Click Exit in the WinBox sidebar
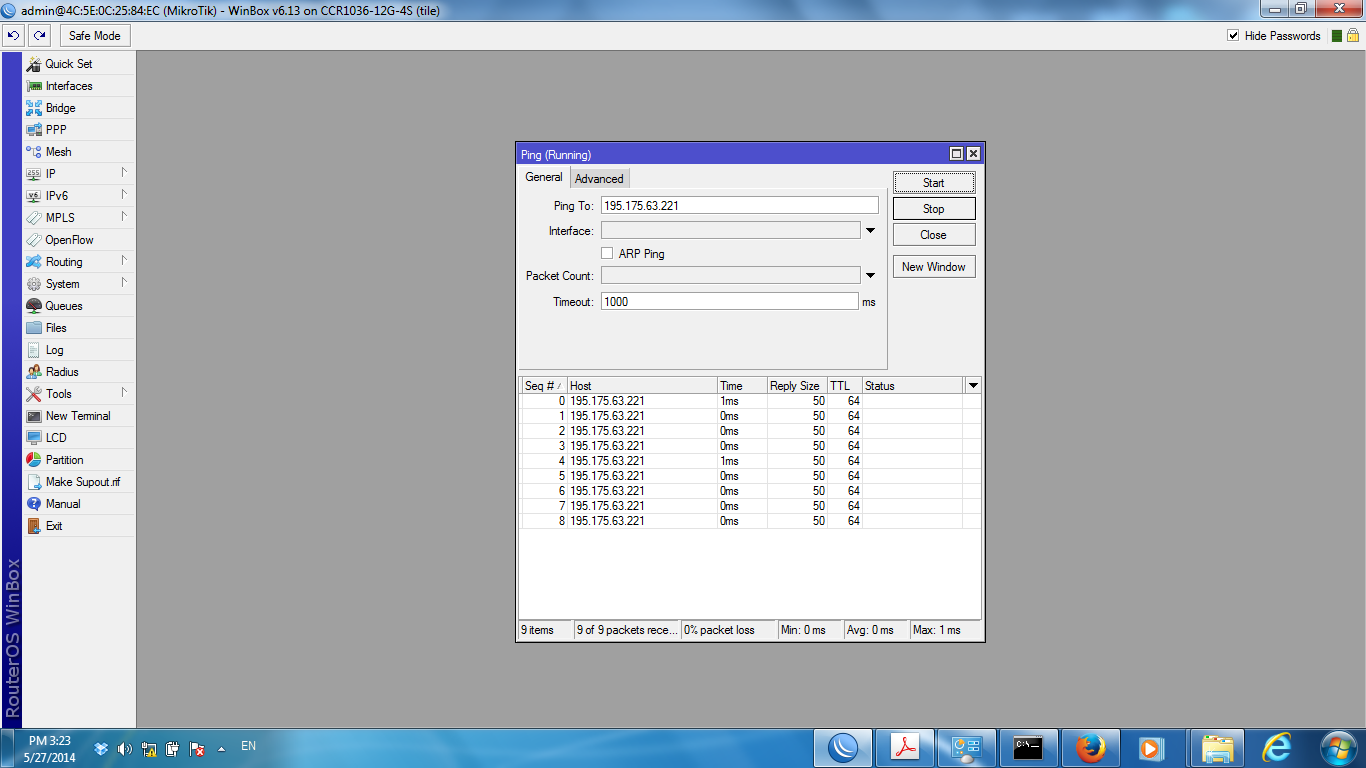The width and height of the screenshot is (1366, 768). click(x=78, y=526)
